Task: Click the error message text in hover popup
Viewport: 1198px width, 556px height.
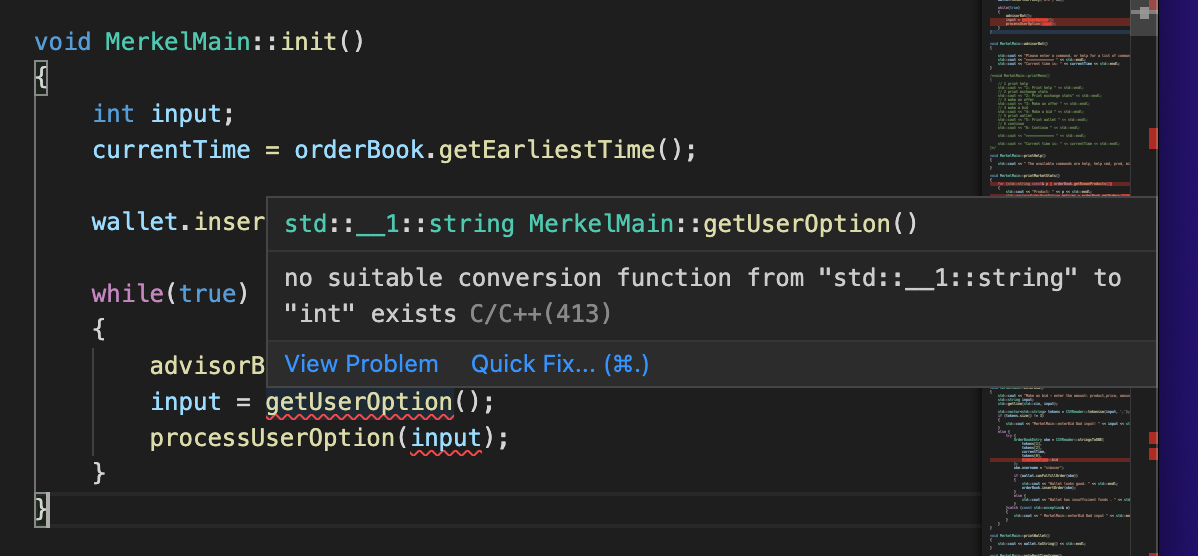Action: [702, 296]
